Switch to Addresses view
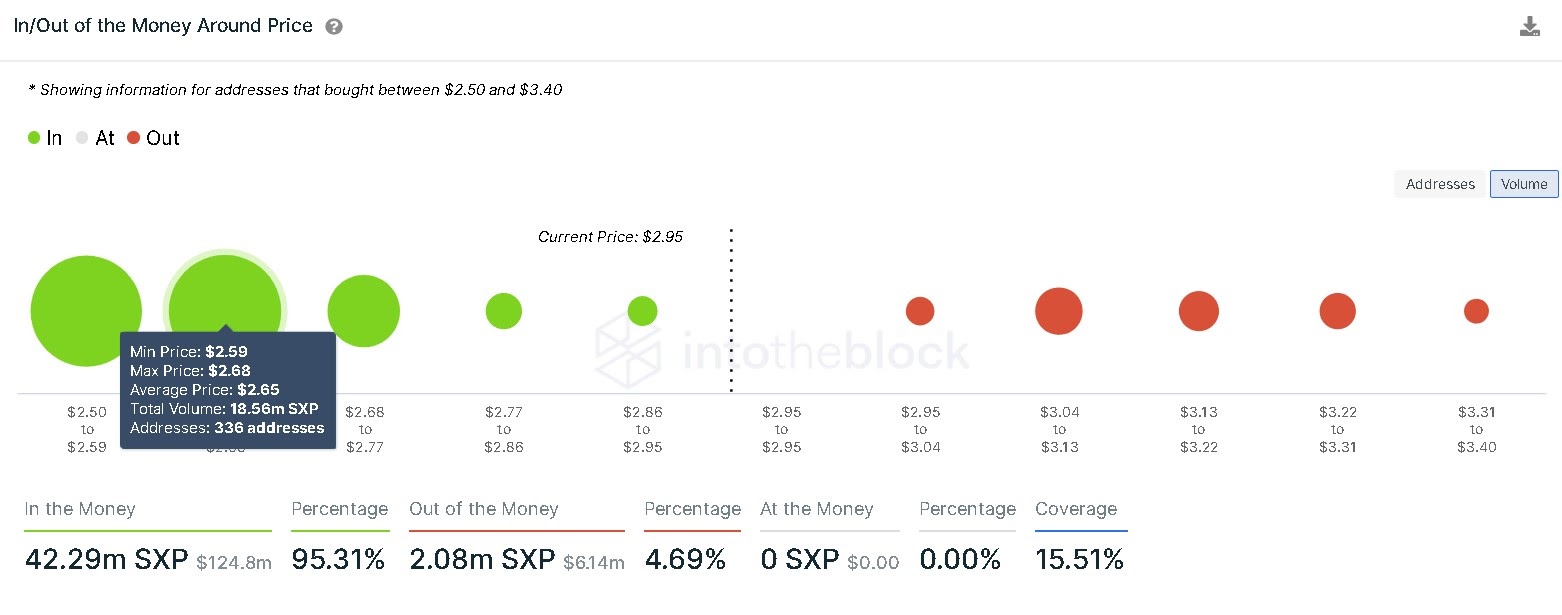 click(1440, 184)
